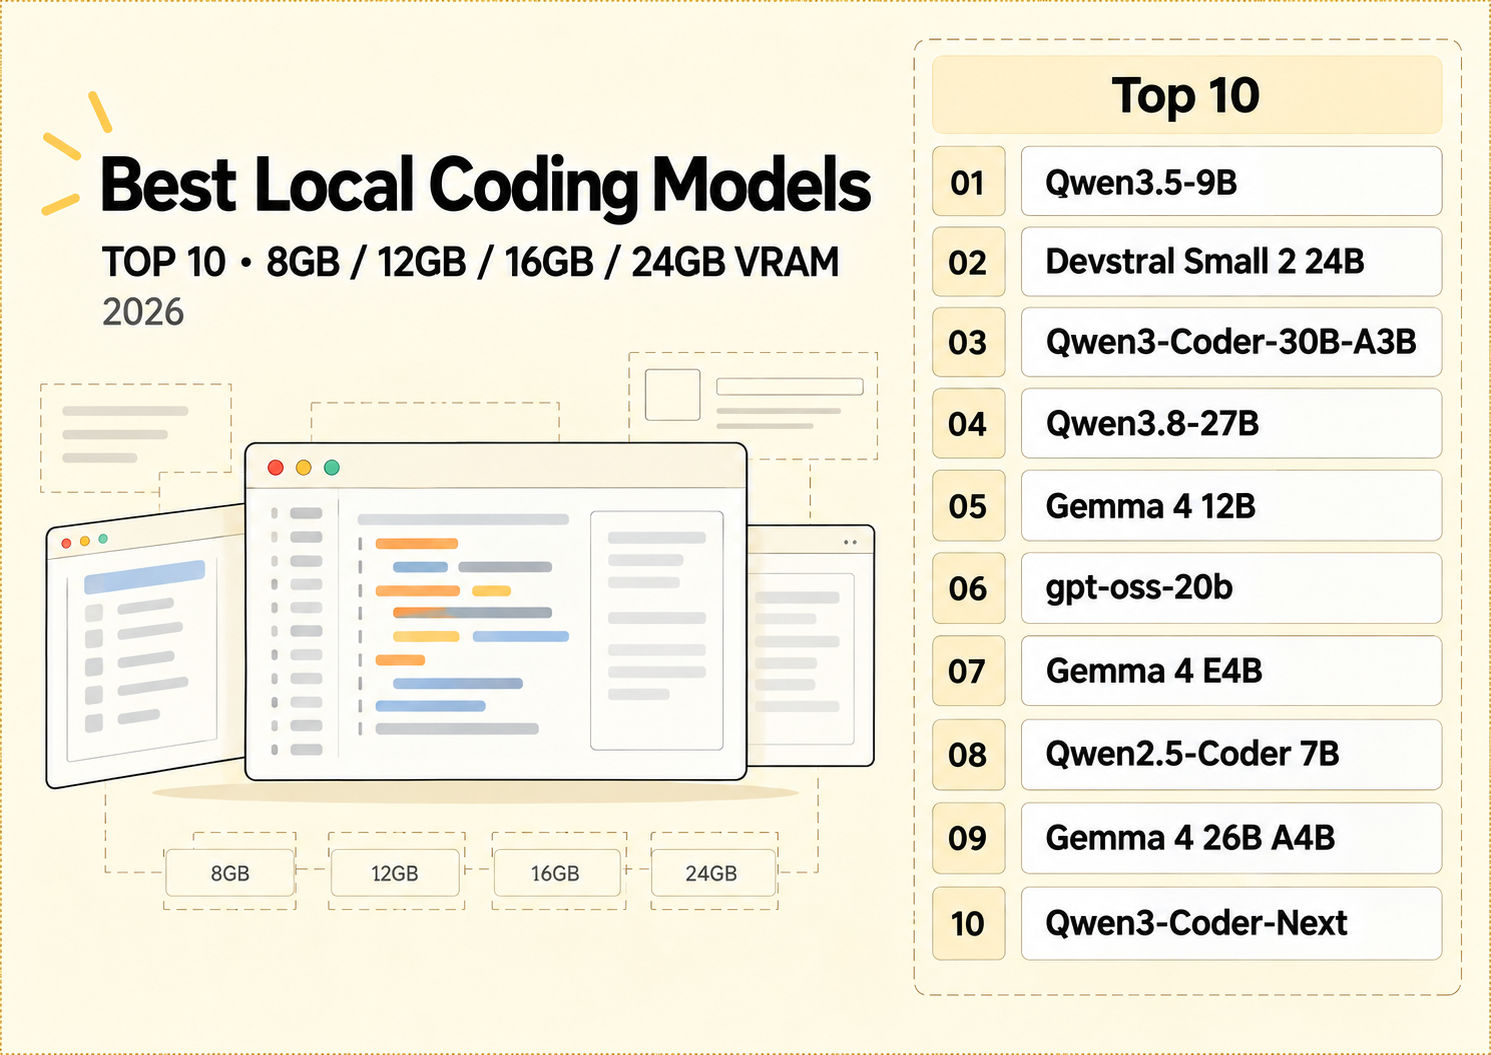Click the 'Best Local Coding Models' headline
The image size is (1491, 1055).
(x=486, y=186)
